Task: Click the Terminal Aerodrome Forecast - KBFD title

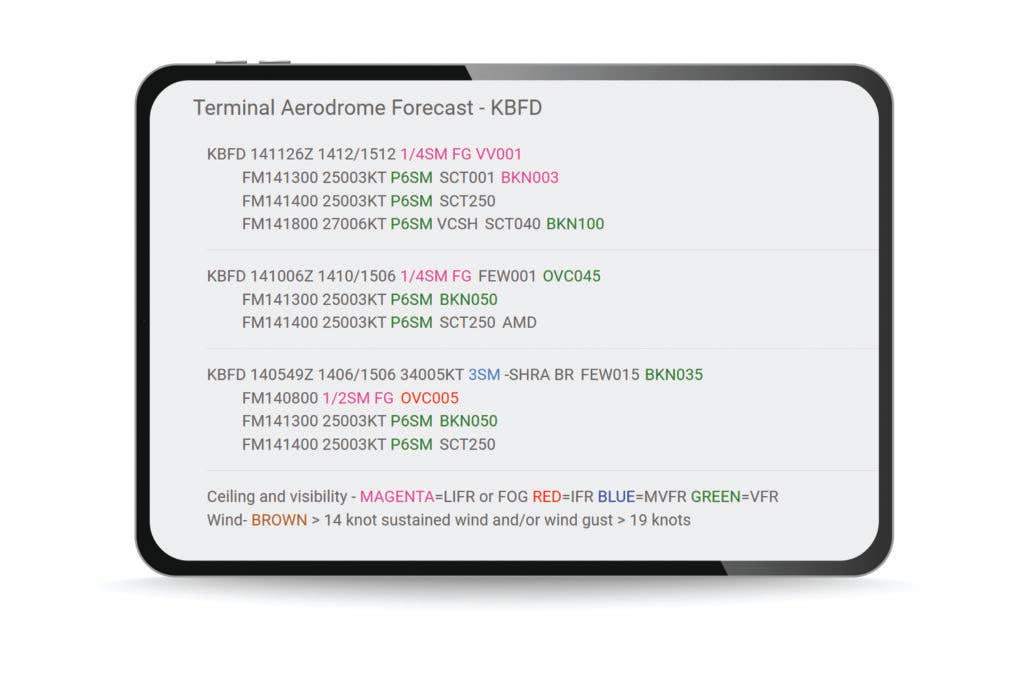Action: [367, 108]
